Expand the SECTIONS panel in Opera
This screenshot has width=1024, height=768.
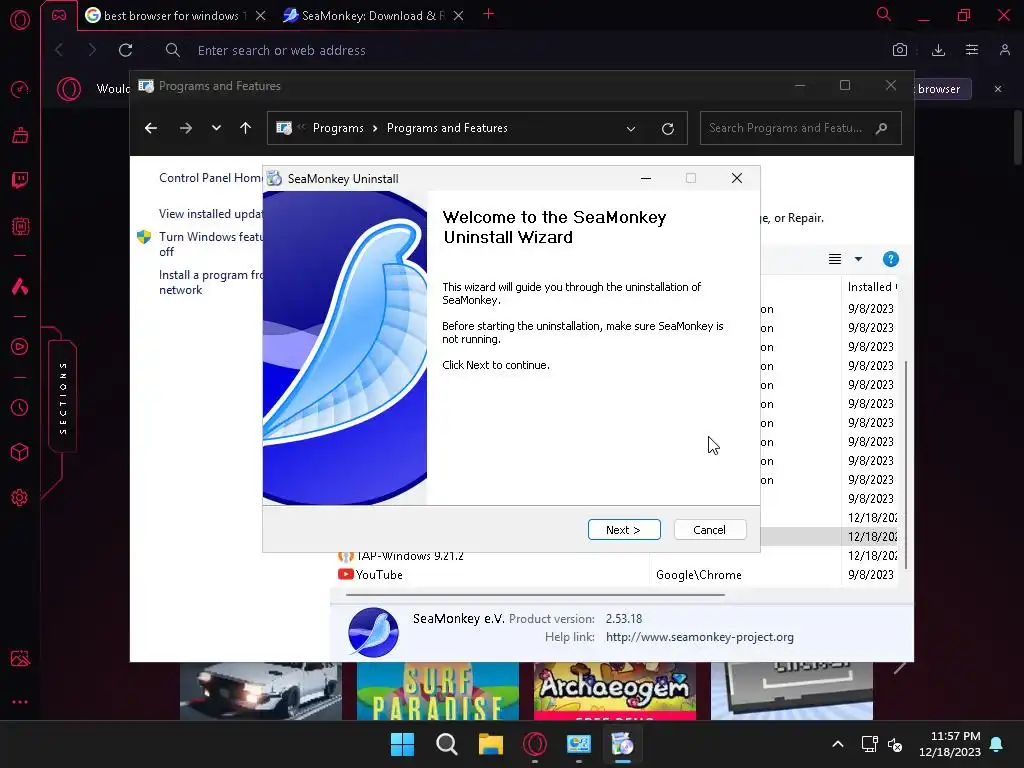[x=63, y=398]
